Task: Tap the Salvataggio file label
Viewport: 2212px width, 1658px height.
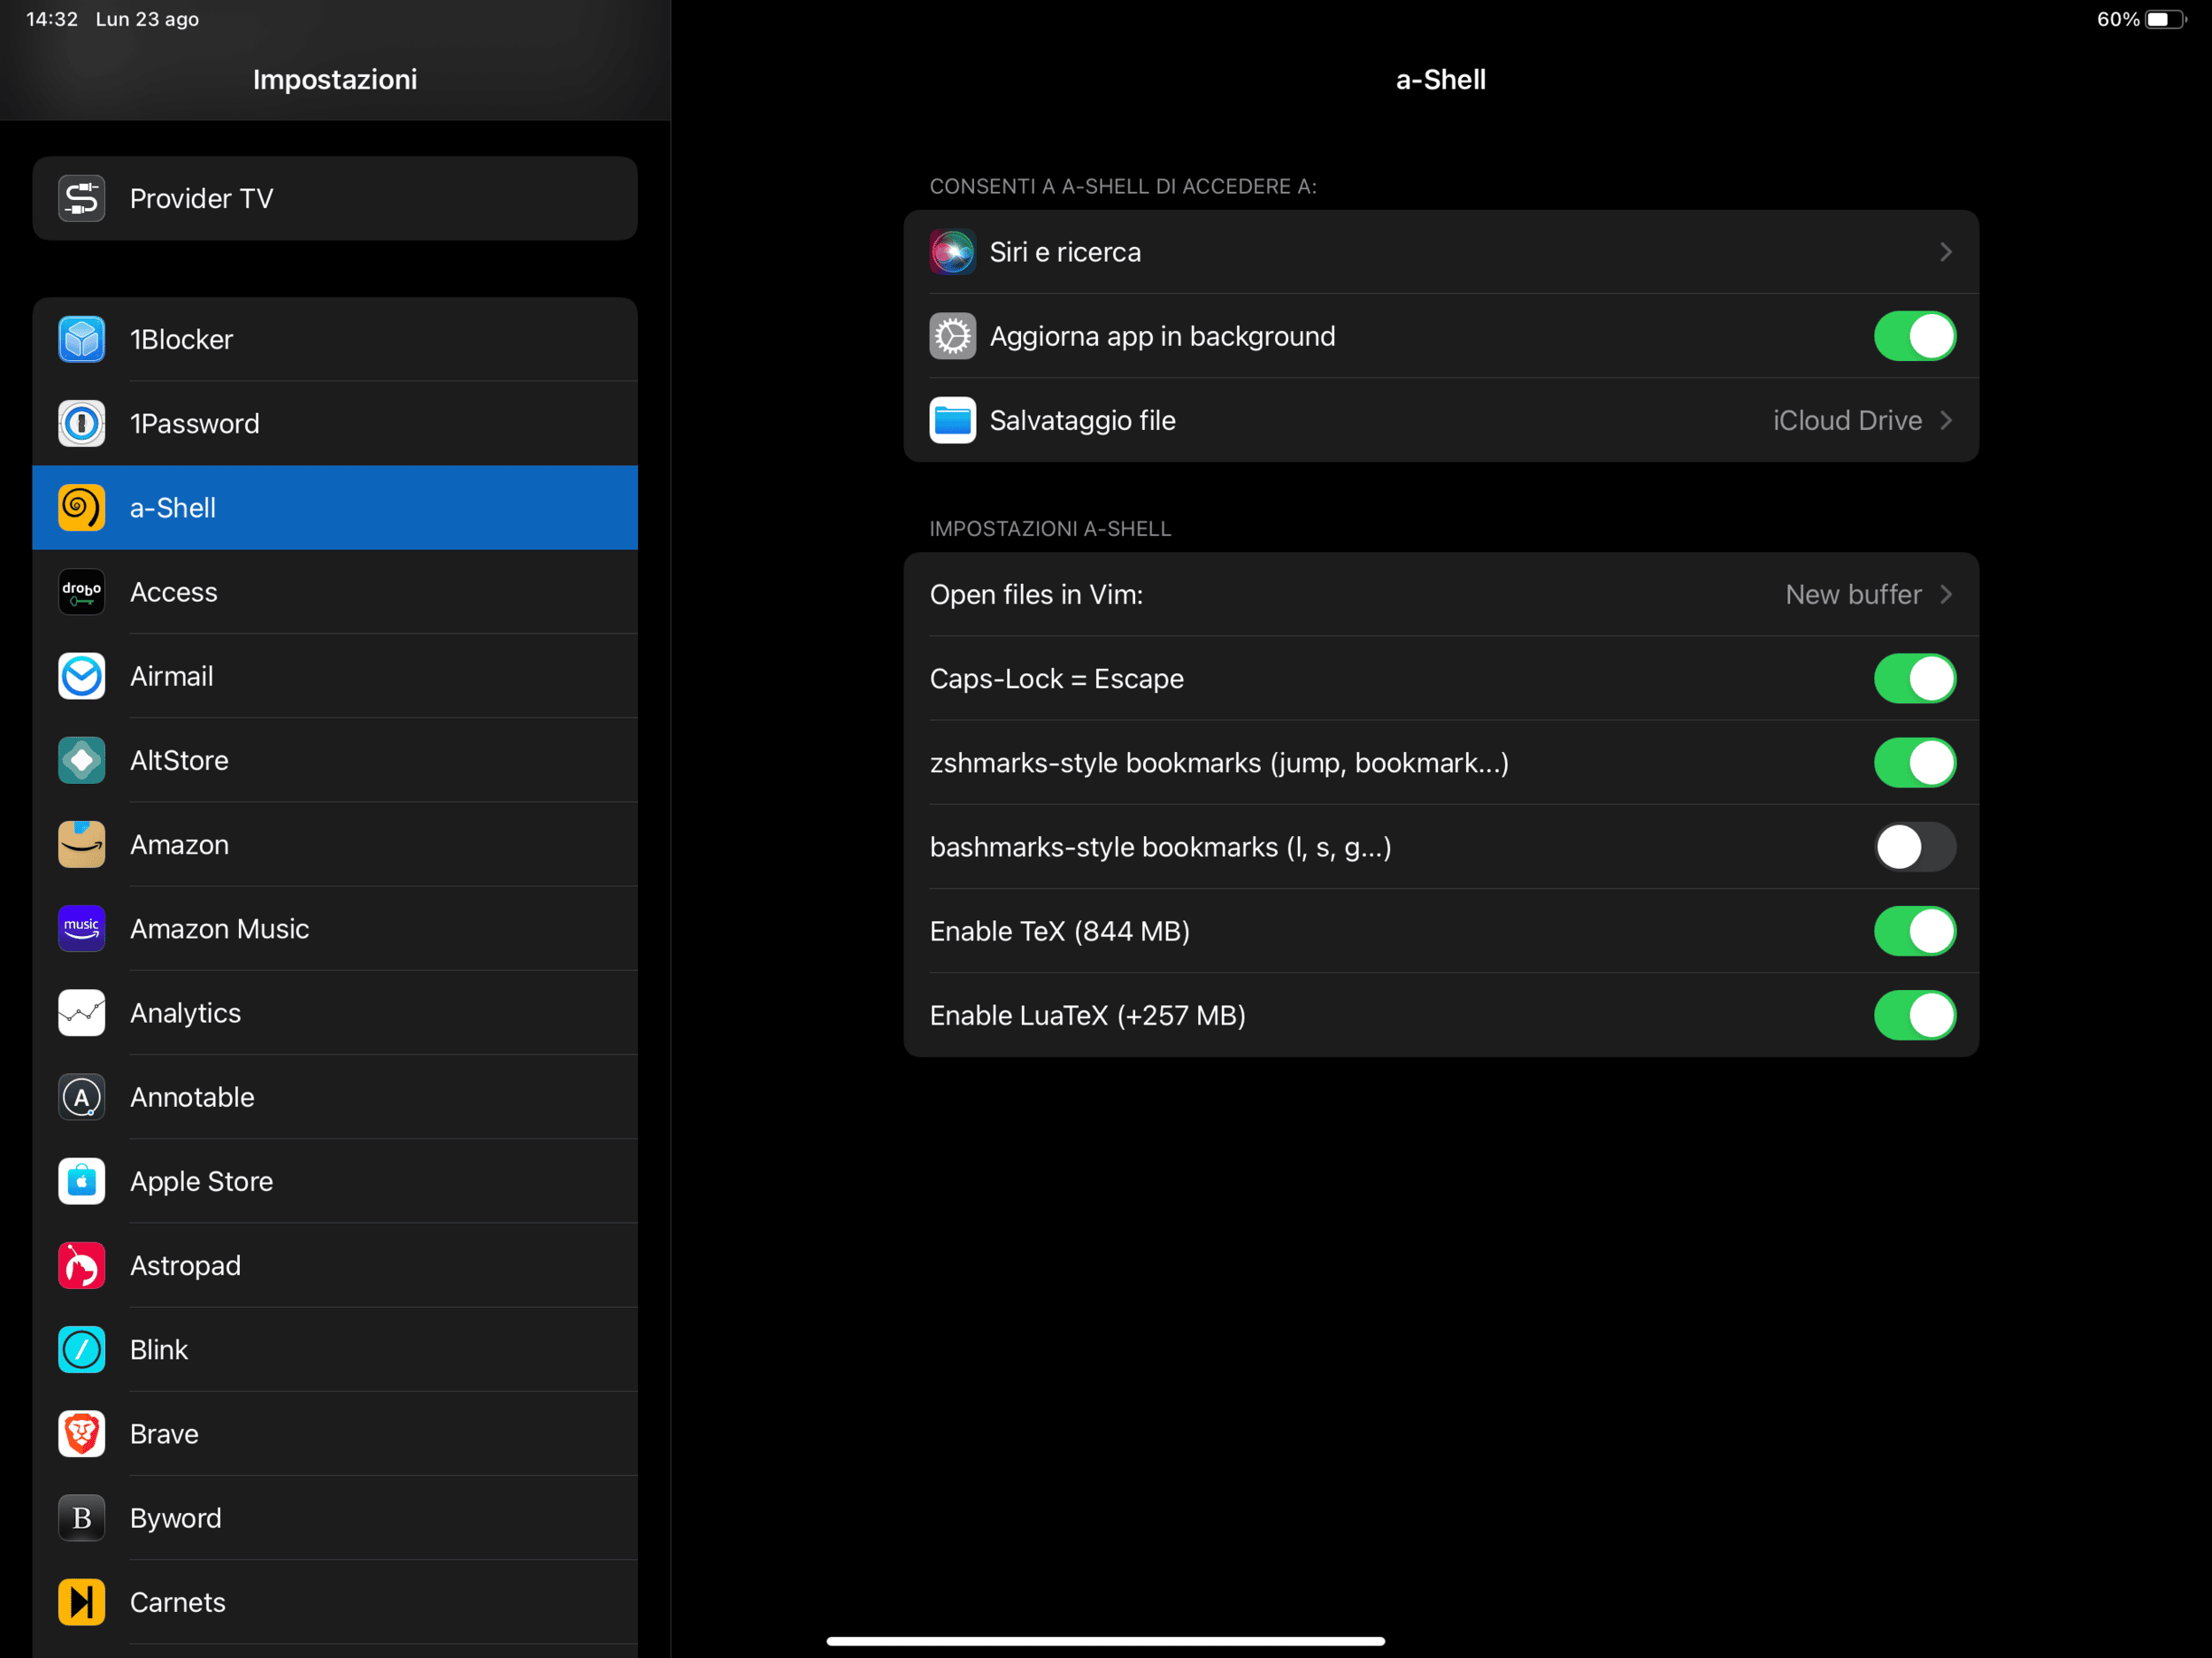Action: pyautogui.click(x=1082, y=420)
